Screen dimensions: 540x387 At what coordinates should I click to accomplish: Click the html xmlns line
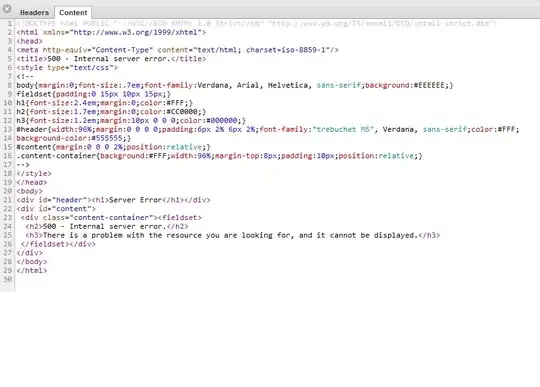point(111,32)
